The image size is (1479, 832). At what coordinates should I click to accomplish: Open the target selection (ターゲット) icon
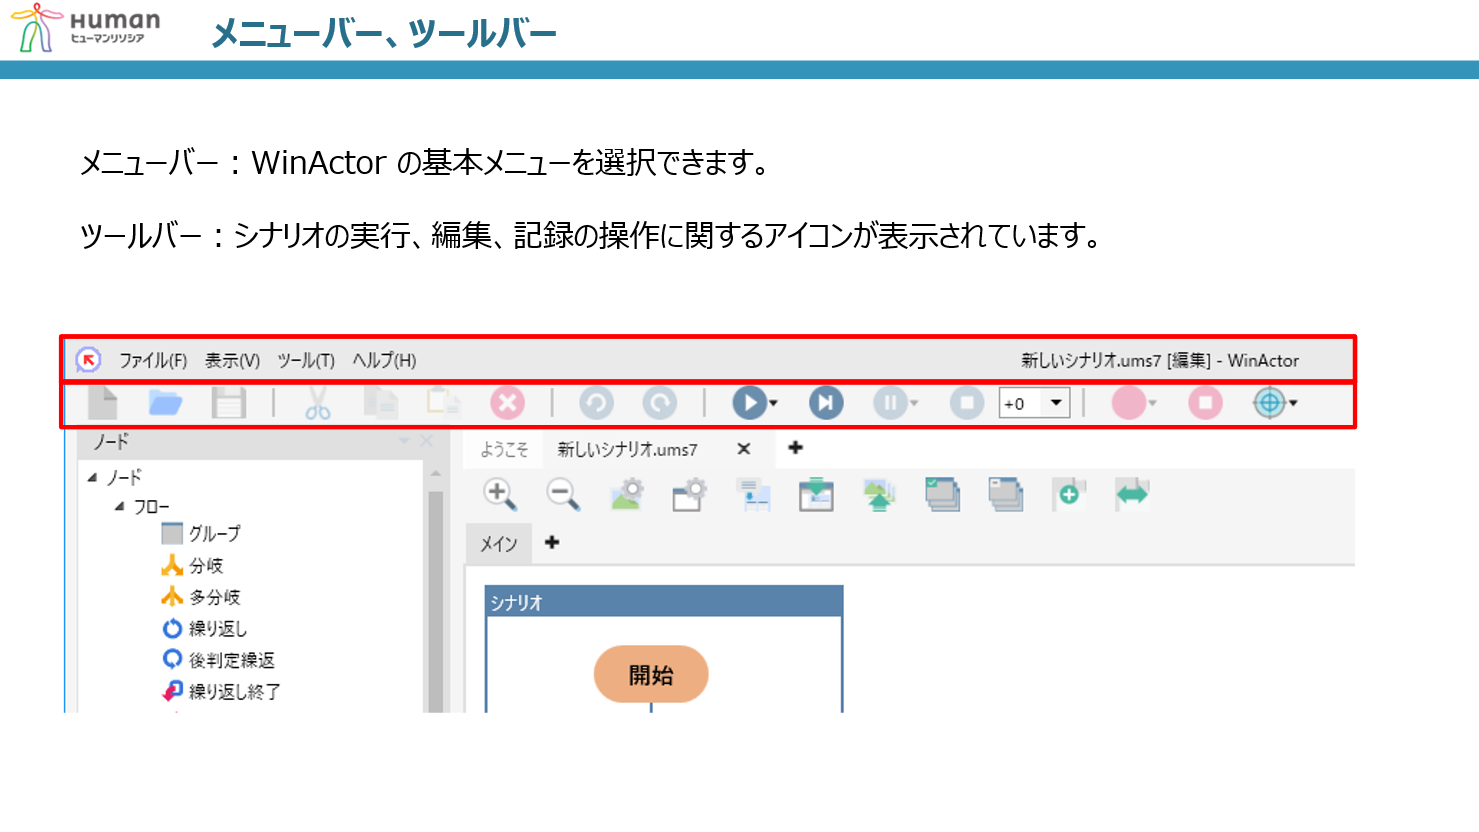click(1268, 402)
